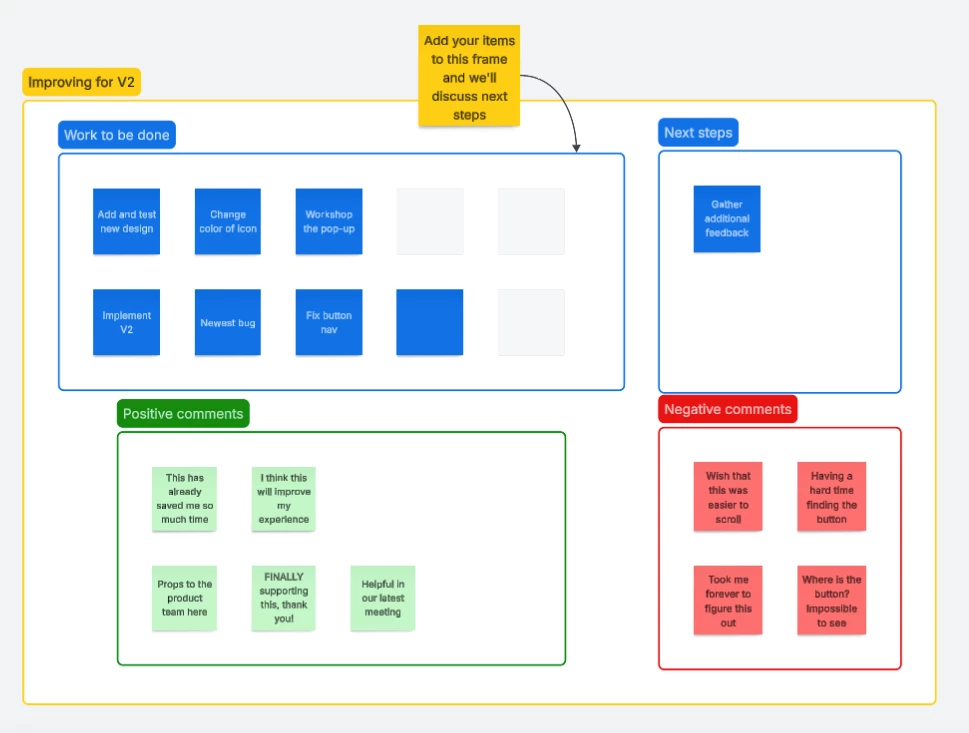This screenshot has width=969, height=733.
Task: Select the 'Props to the product team here' note
Action: click(184, 598)
